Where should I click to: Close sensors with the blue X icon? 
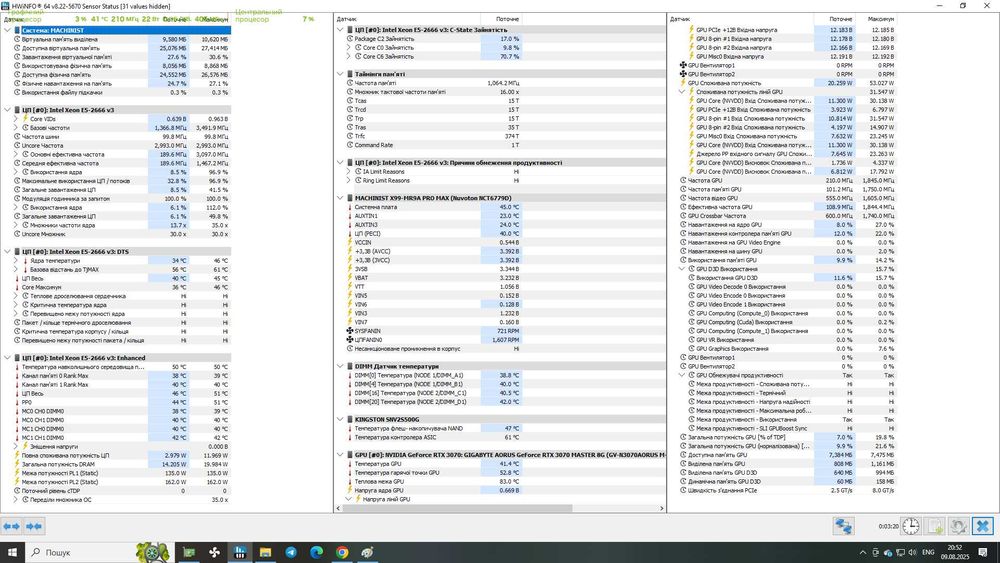(x=983, y=527)
